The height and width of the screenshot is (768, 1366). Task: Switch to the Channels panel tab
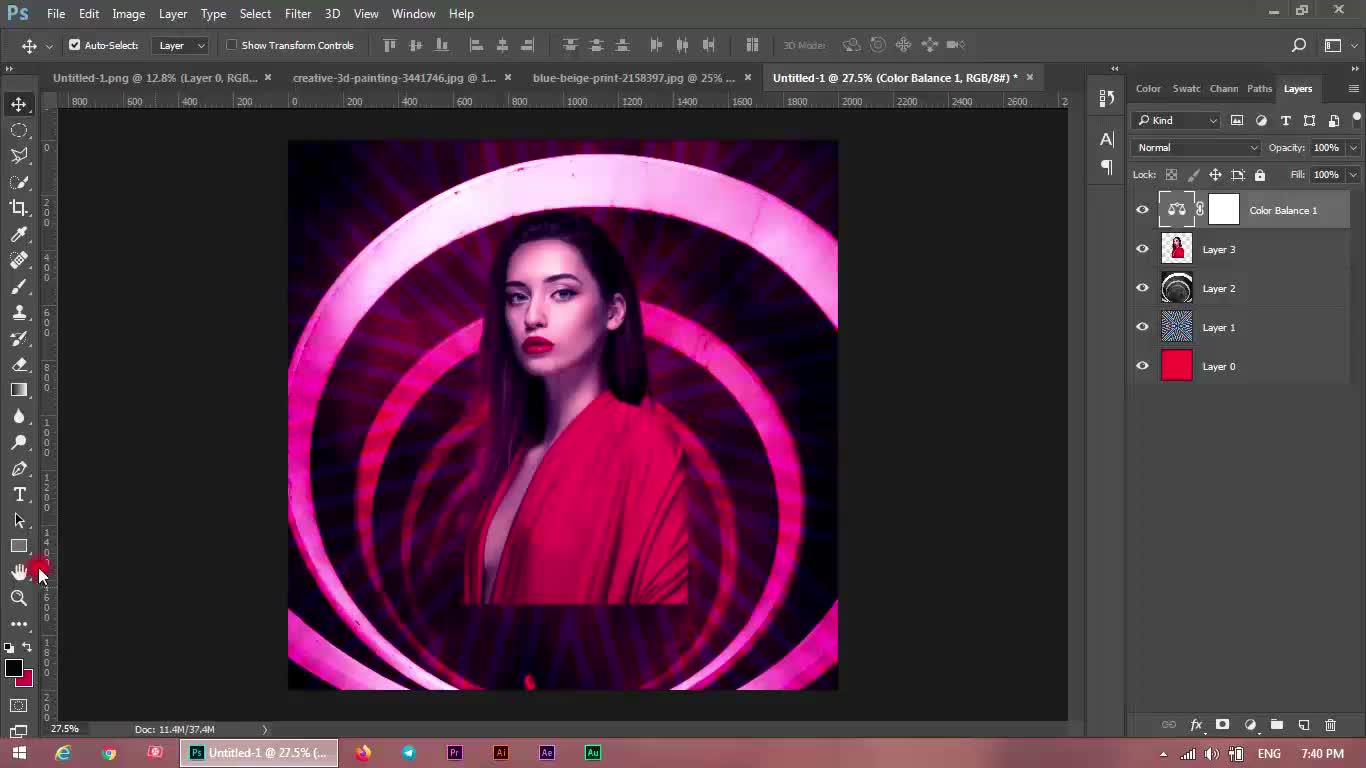(x=1223, y=89)
